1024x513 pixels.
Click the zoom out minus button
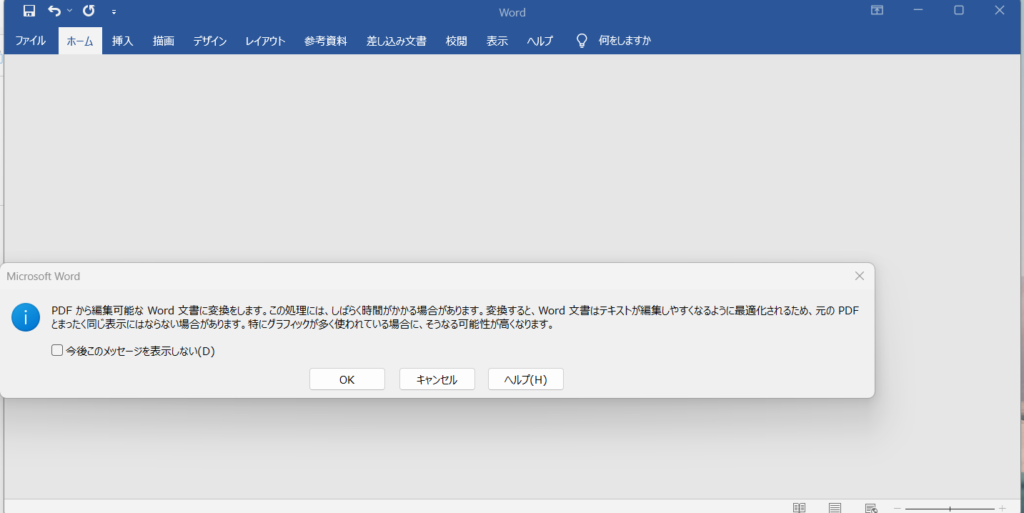[897, 508]
